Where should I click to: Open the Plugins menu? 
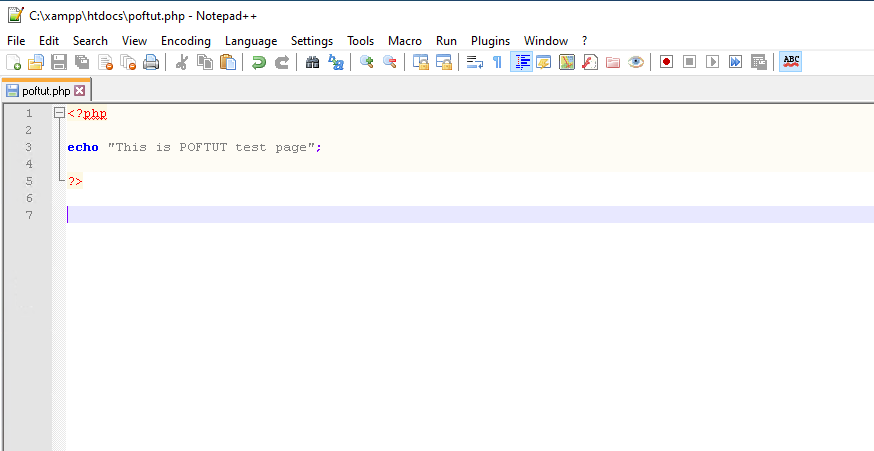pyautogui.click(x=491, y=41)
